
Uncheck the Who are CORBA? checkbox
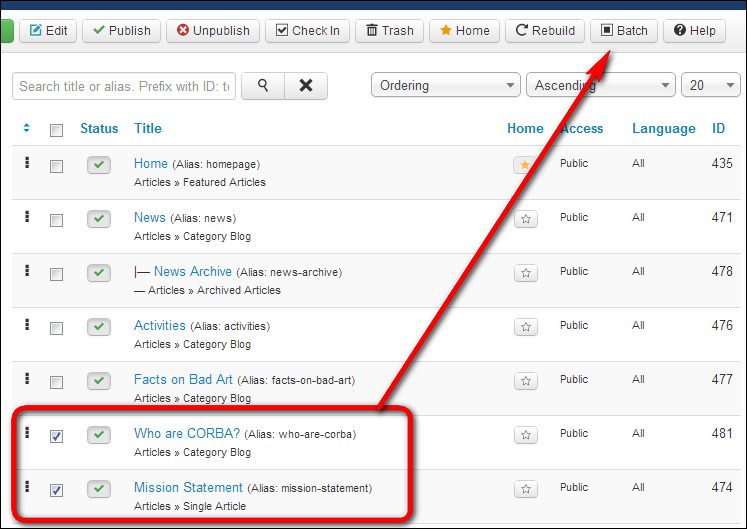point(57,436)
